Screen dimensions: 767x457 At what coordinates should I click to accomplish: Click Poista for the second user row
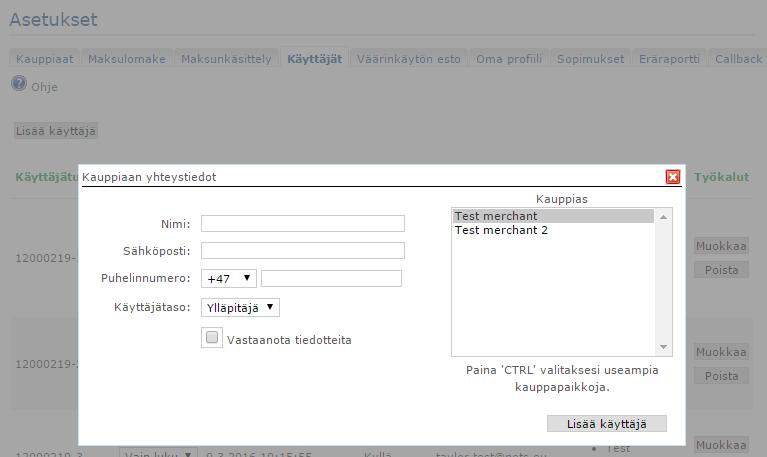(721, 376)
